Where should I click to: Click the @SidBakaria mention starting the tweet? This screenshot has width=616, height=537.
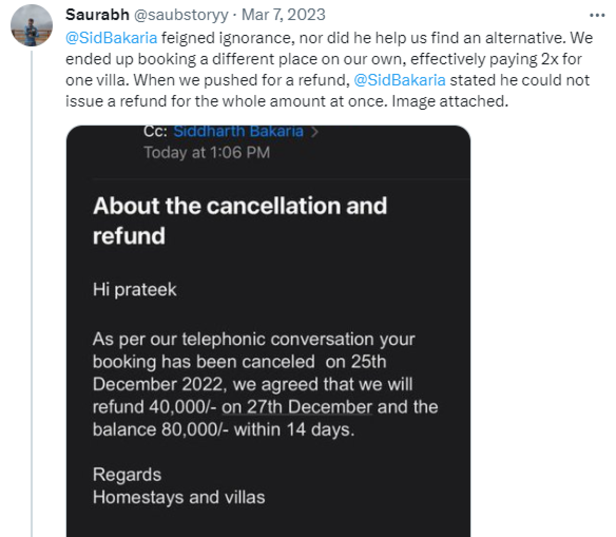tap(110, 35)
